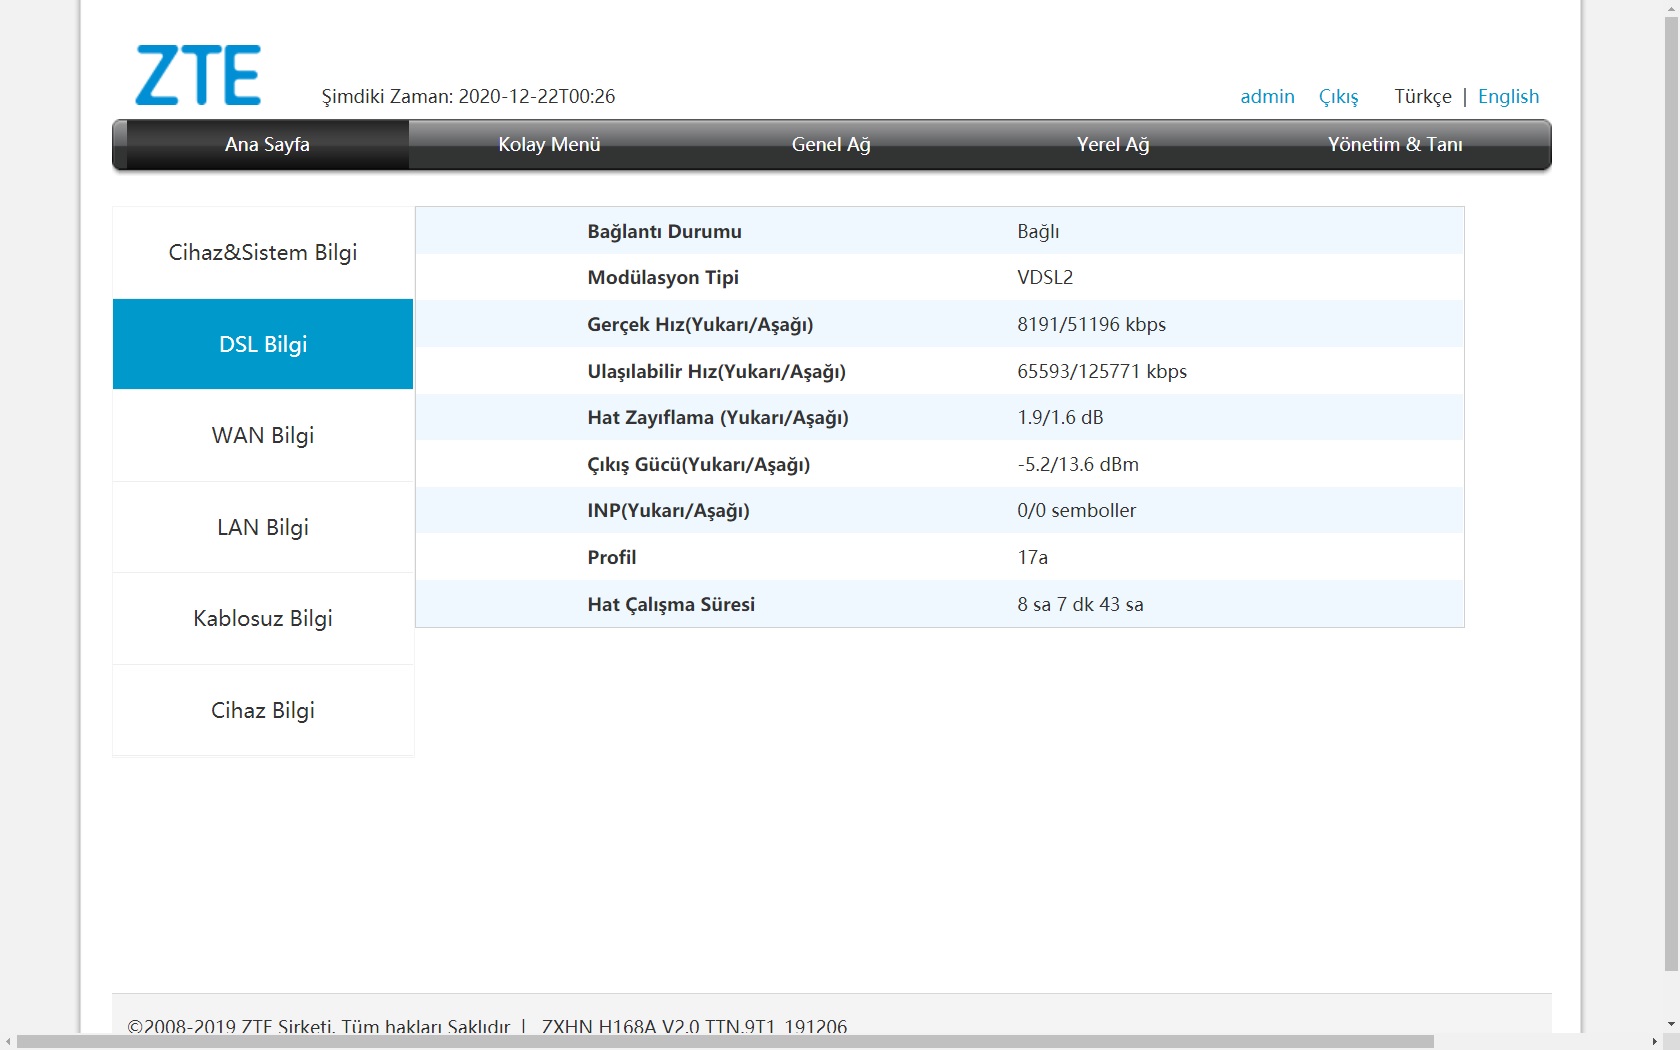
Task: Open LAN Bilgi in the sidebar
Action: [x=263, y=527]
